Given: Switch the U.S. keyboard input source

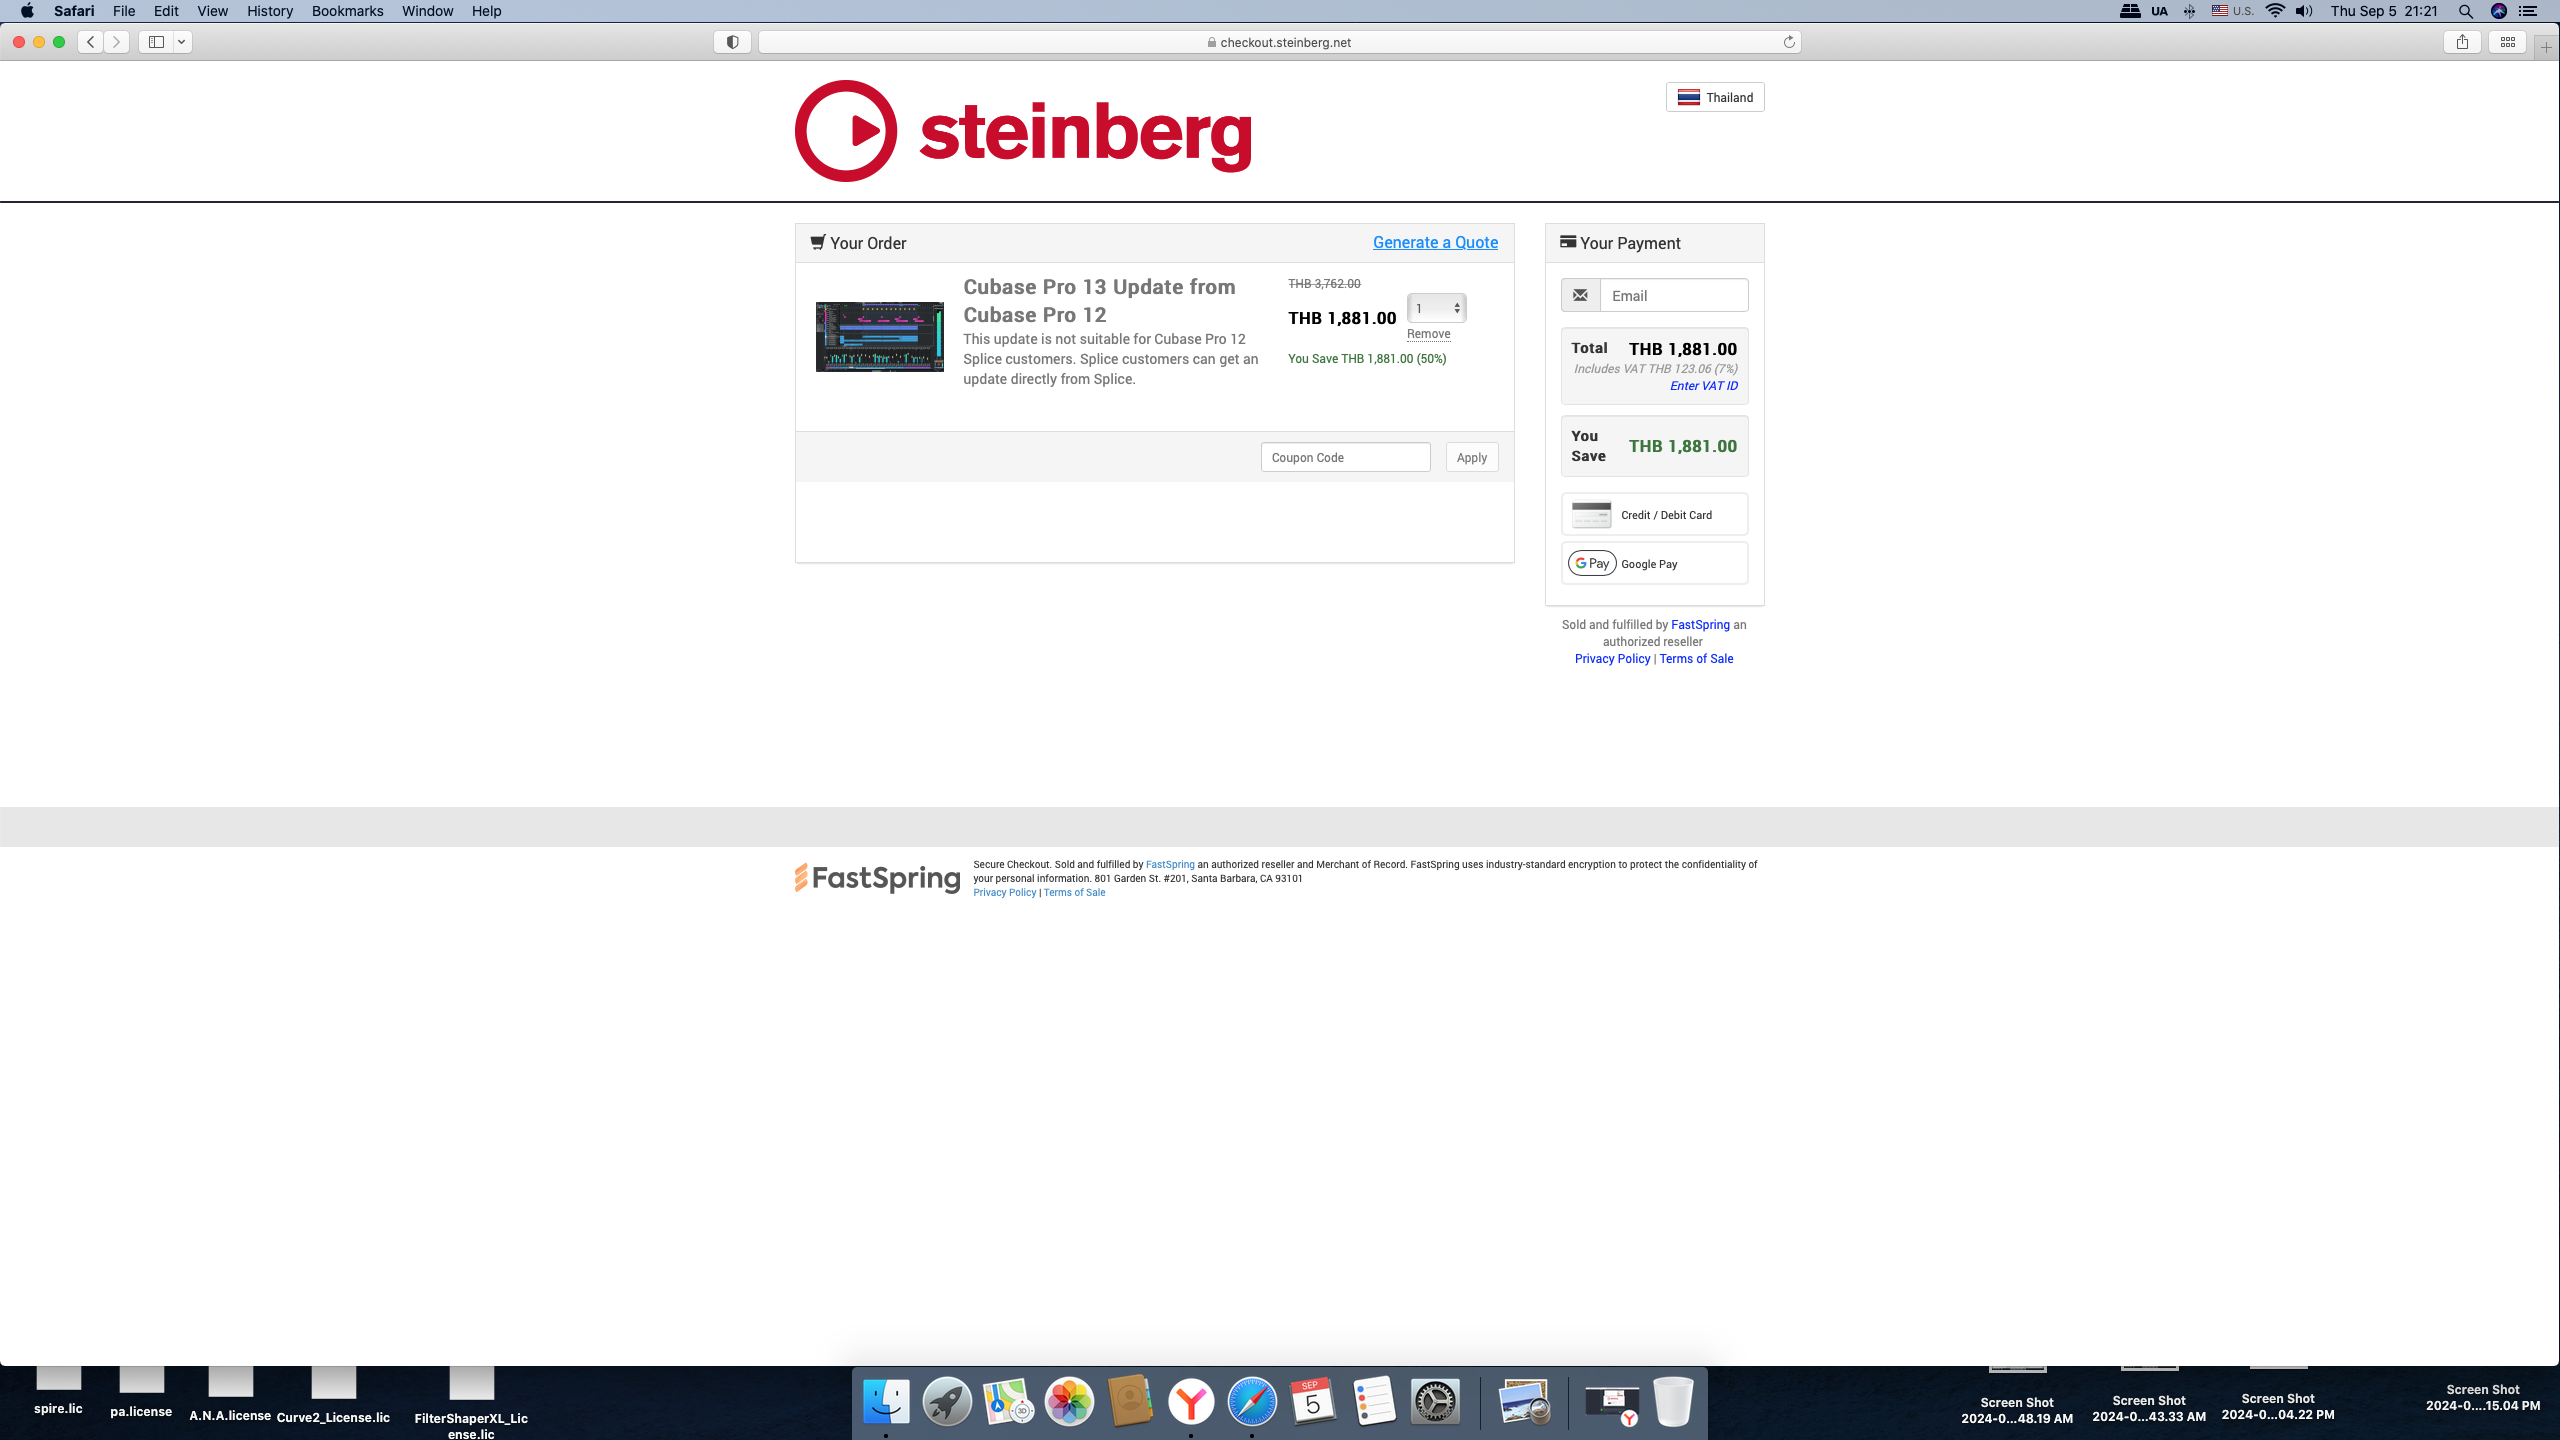Looking at the screenshot, I should click(2232, 11).
